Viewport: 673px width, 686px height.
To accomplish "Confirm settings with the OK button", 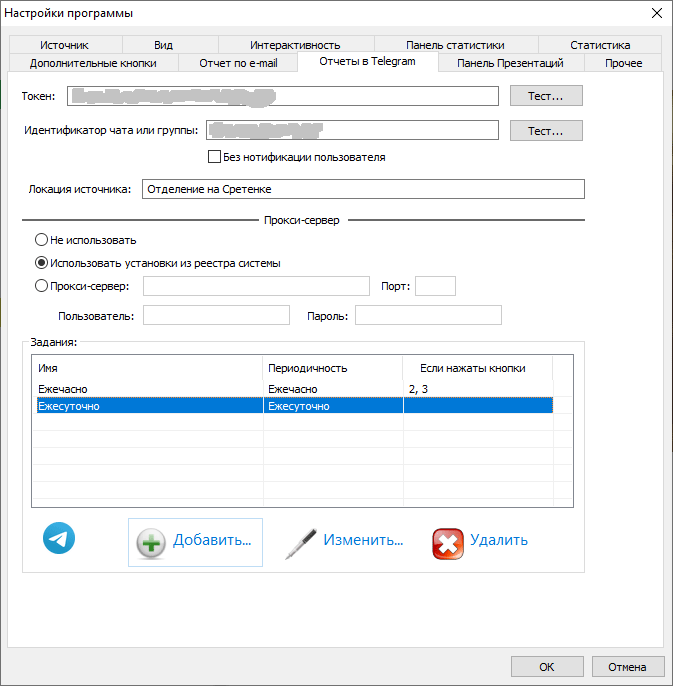I will click(x=546, y=667).
